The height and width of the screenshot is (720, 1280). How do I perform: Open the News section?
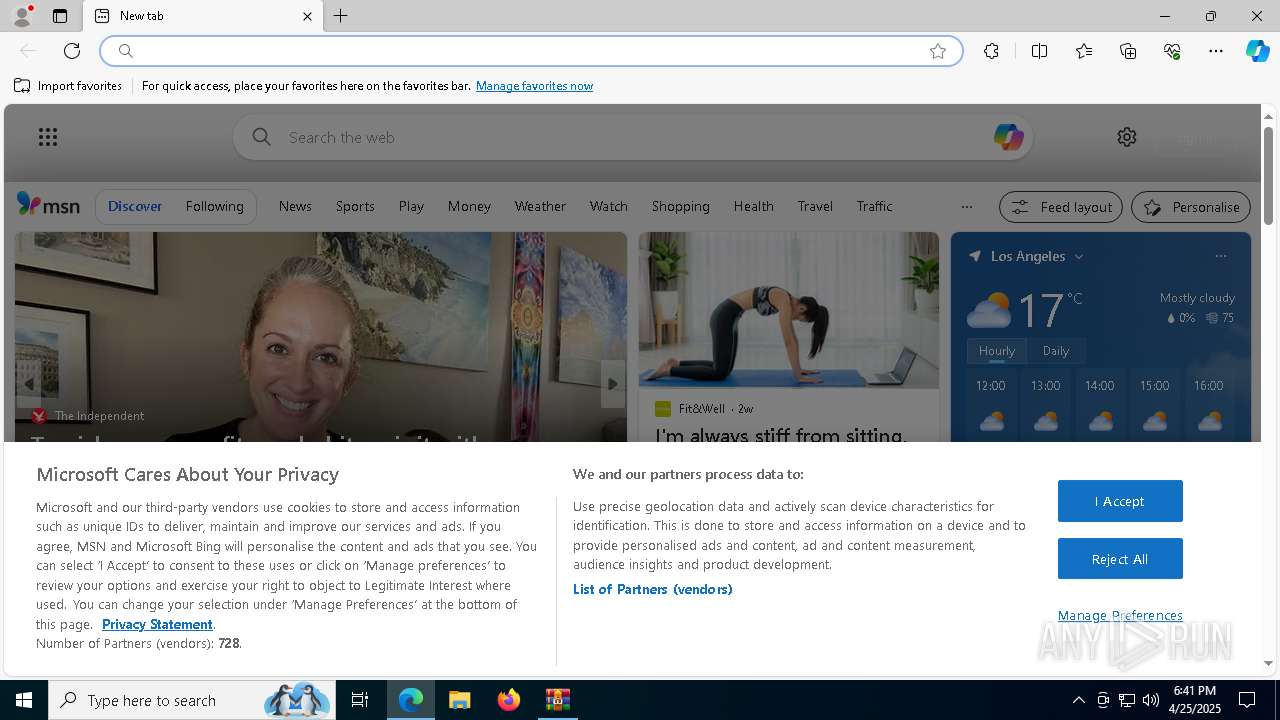click(x=295, y=206)
